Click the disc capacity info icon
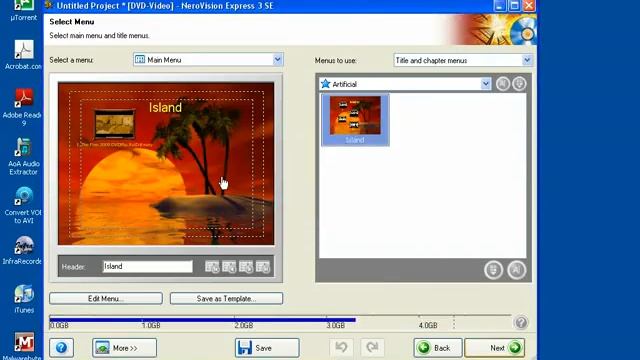640x360 pixels. [521, 322]
